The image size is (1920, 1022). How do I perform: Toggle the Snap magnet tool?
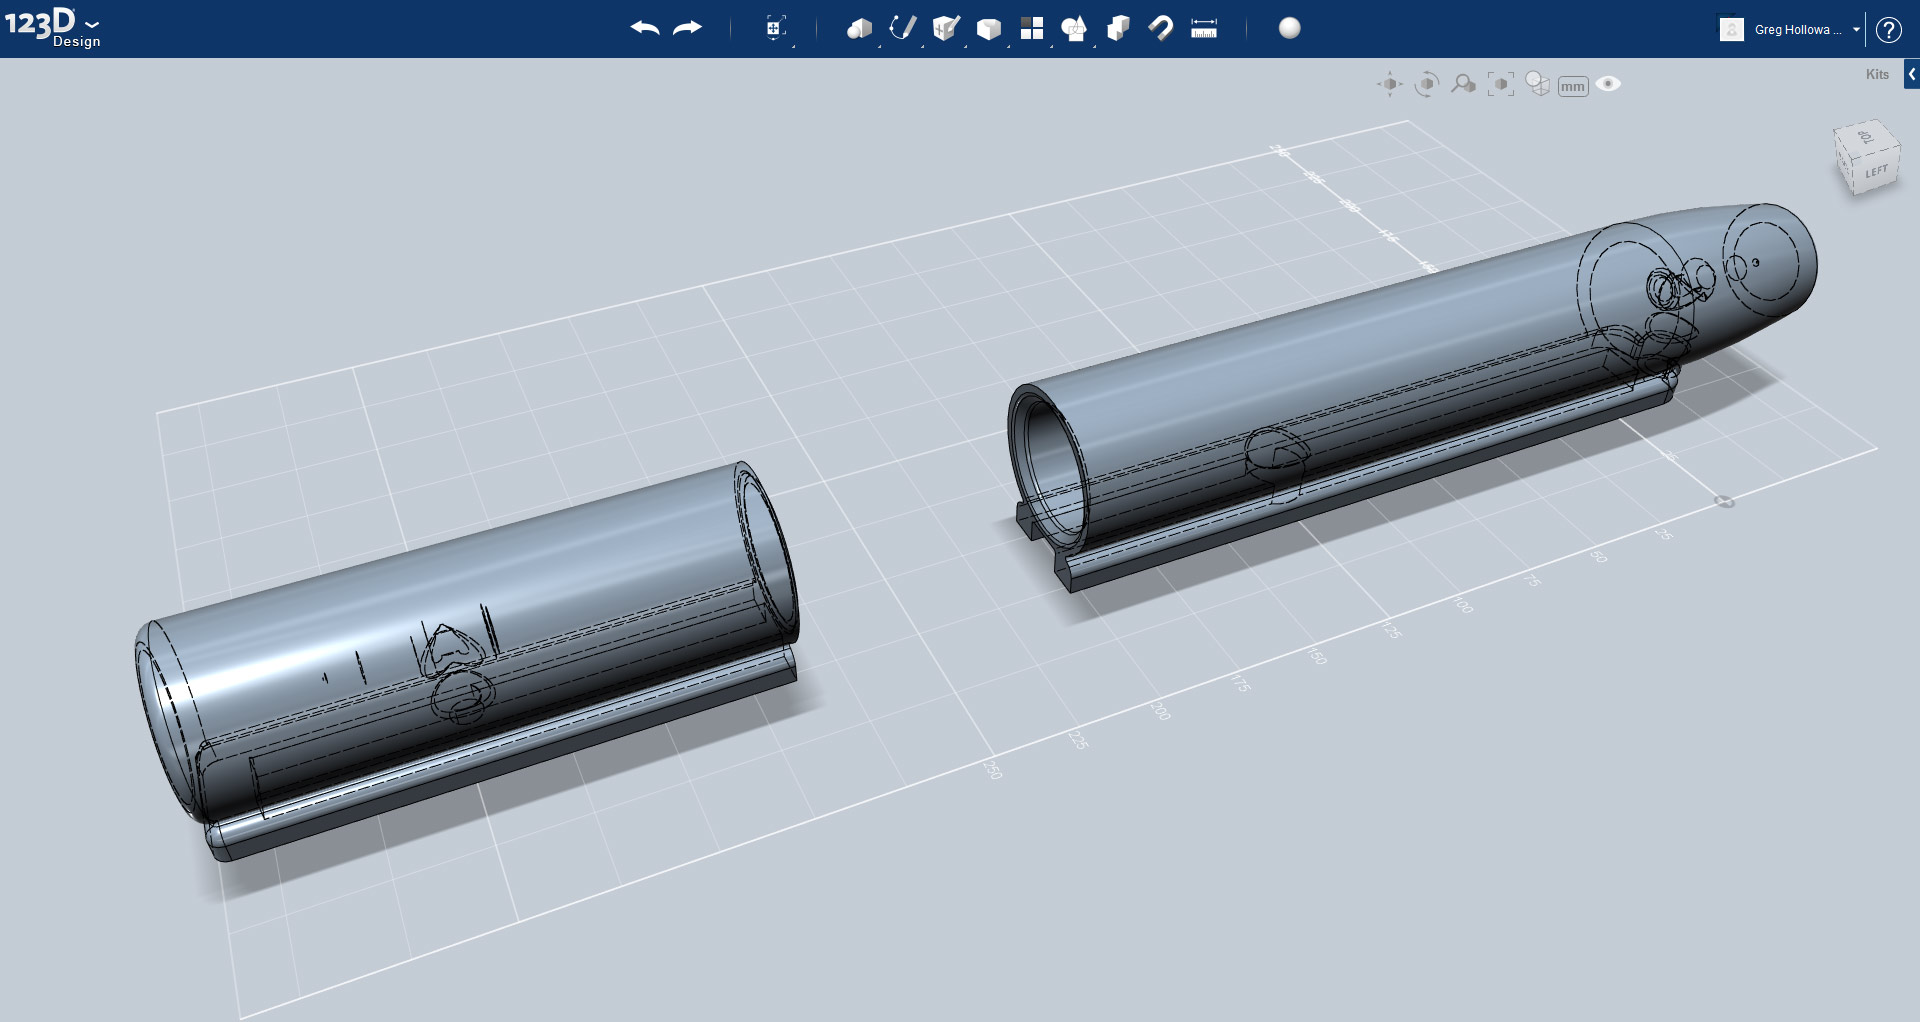(1161, 28)
